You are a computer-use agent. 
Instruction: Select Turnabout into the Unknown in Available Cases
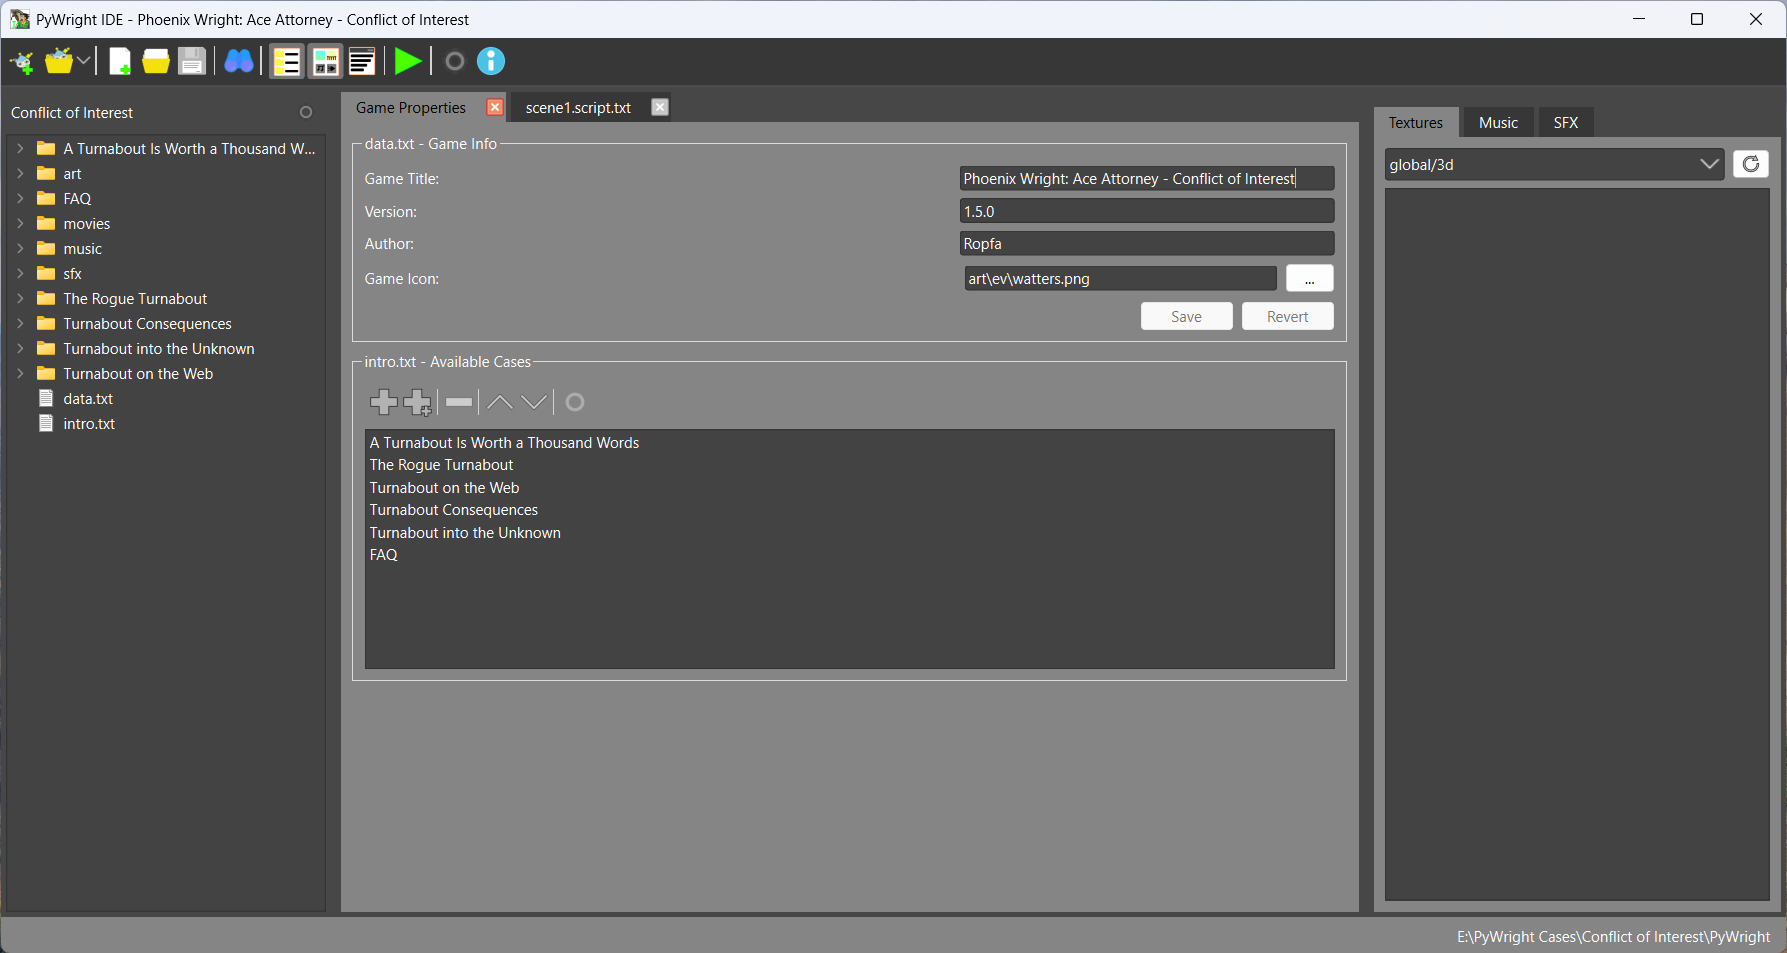[466, 533]
